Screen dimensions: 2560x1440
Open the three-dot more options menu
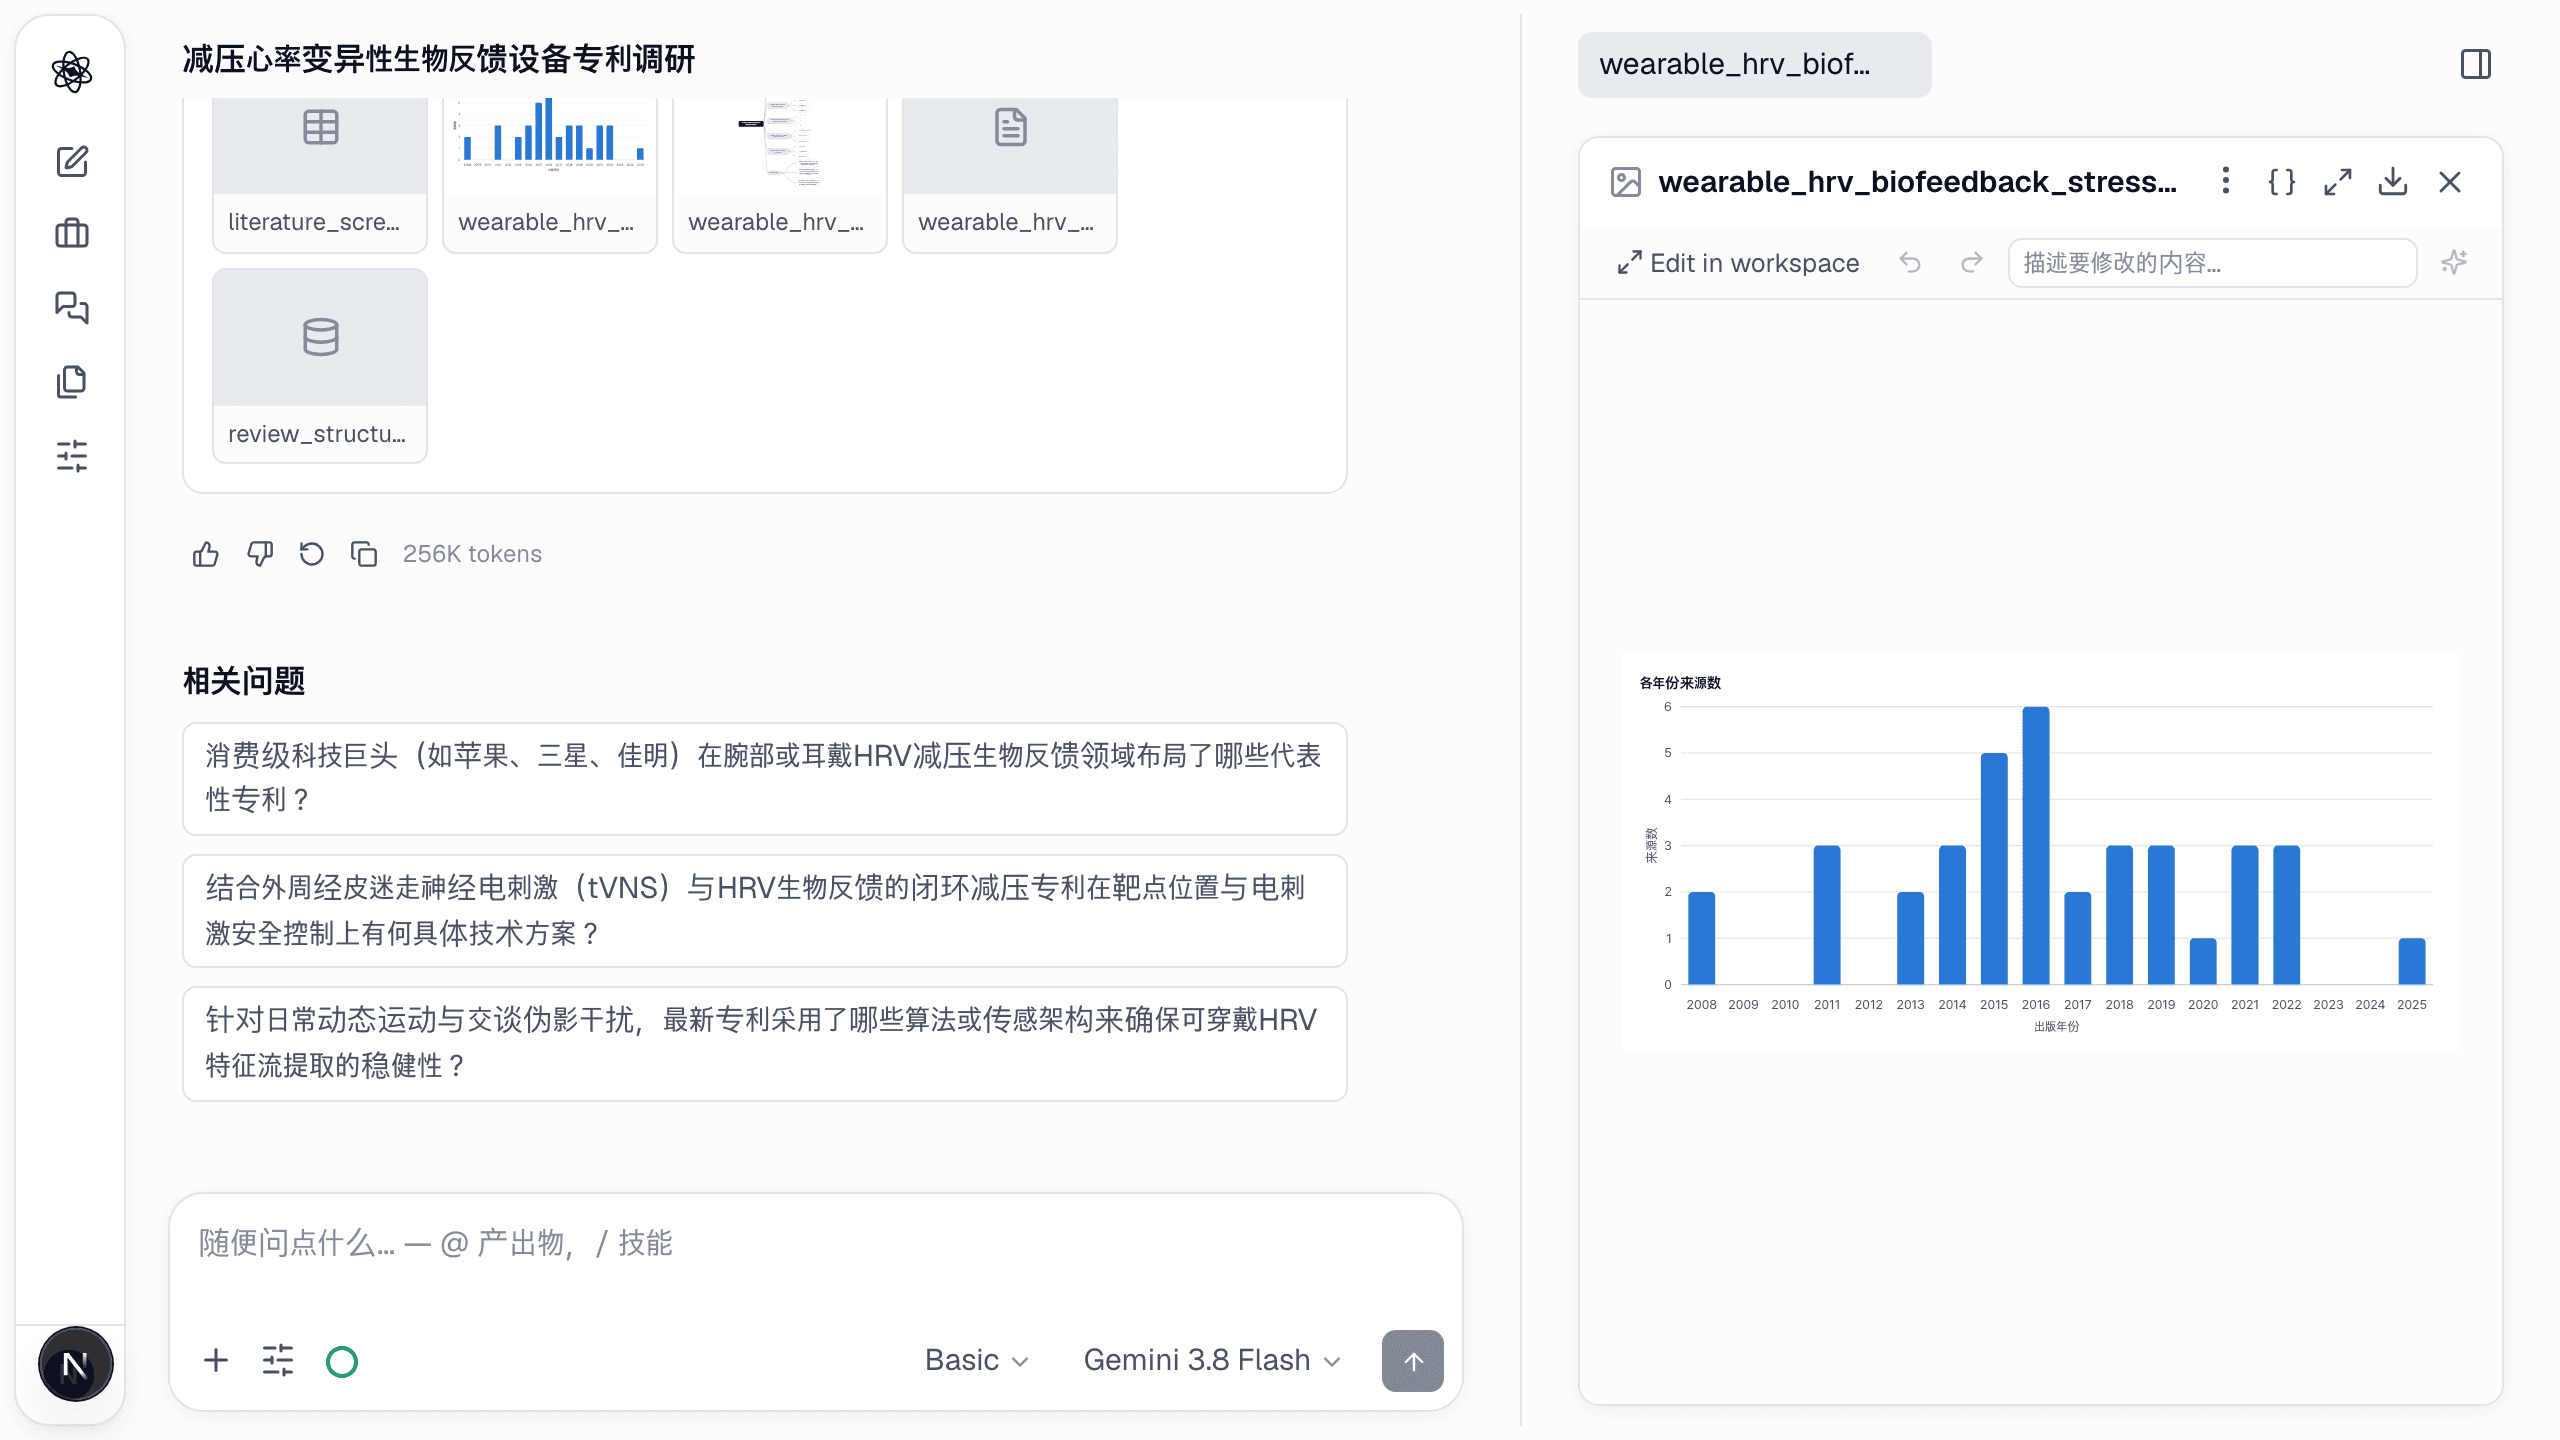coord(2225,181)
